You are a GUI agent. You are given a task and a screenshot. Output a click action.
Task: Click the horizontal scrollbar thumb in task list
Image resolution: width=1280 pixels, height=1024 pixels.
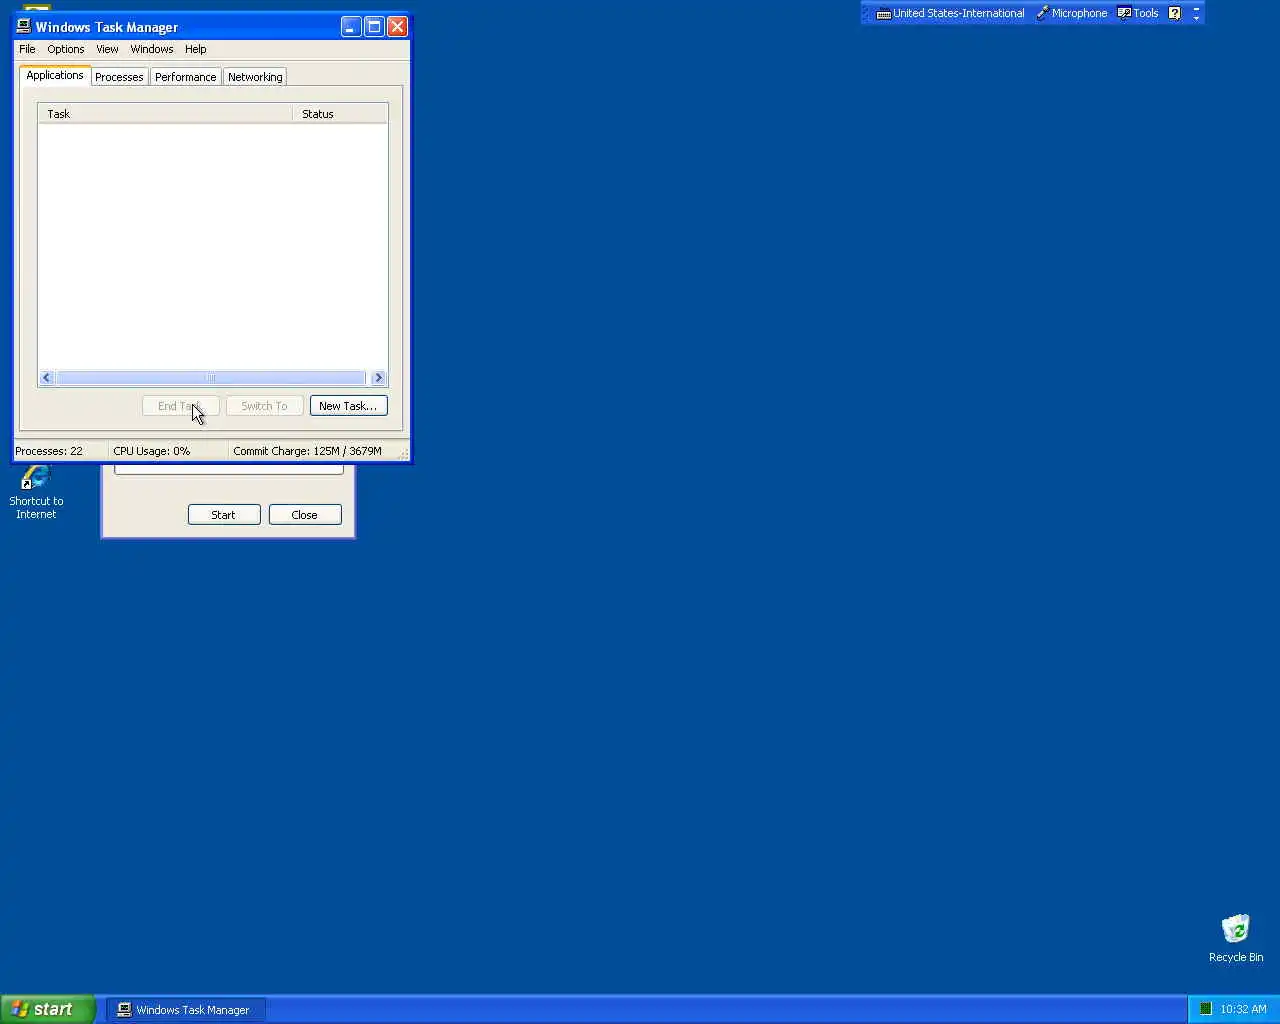point(211,378)
